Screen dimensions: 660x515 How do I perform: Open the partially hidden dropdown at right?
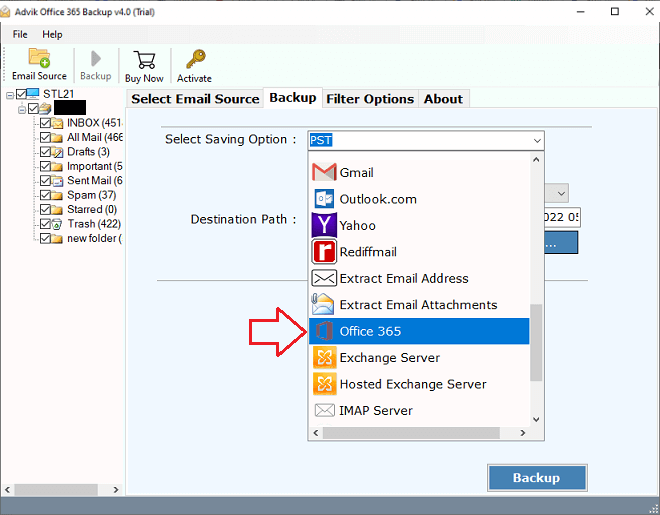561,194
